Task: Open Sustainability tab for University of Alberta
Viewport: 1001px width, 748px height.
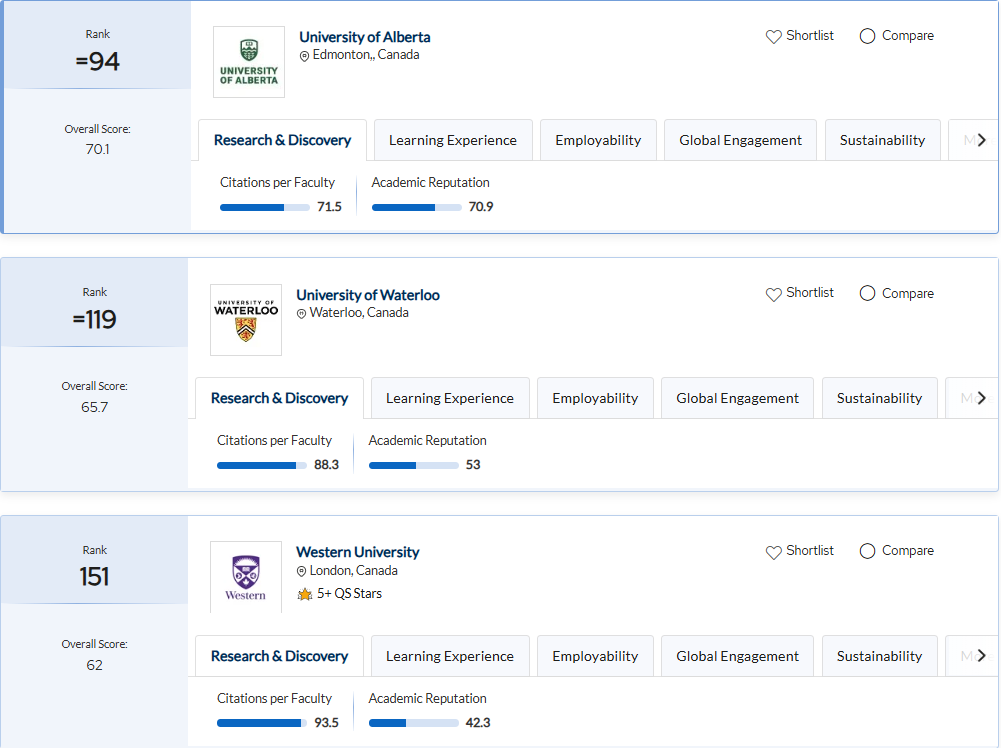Action: tap(882, 140)
